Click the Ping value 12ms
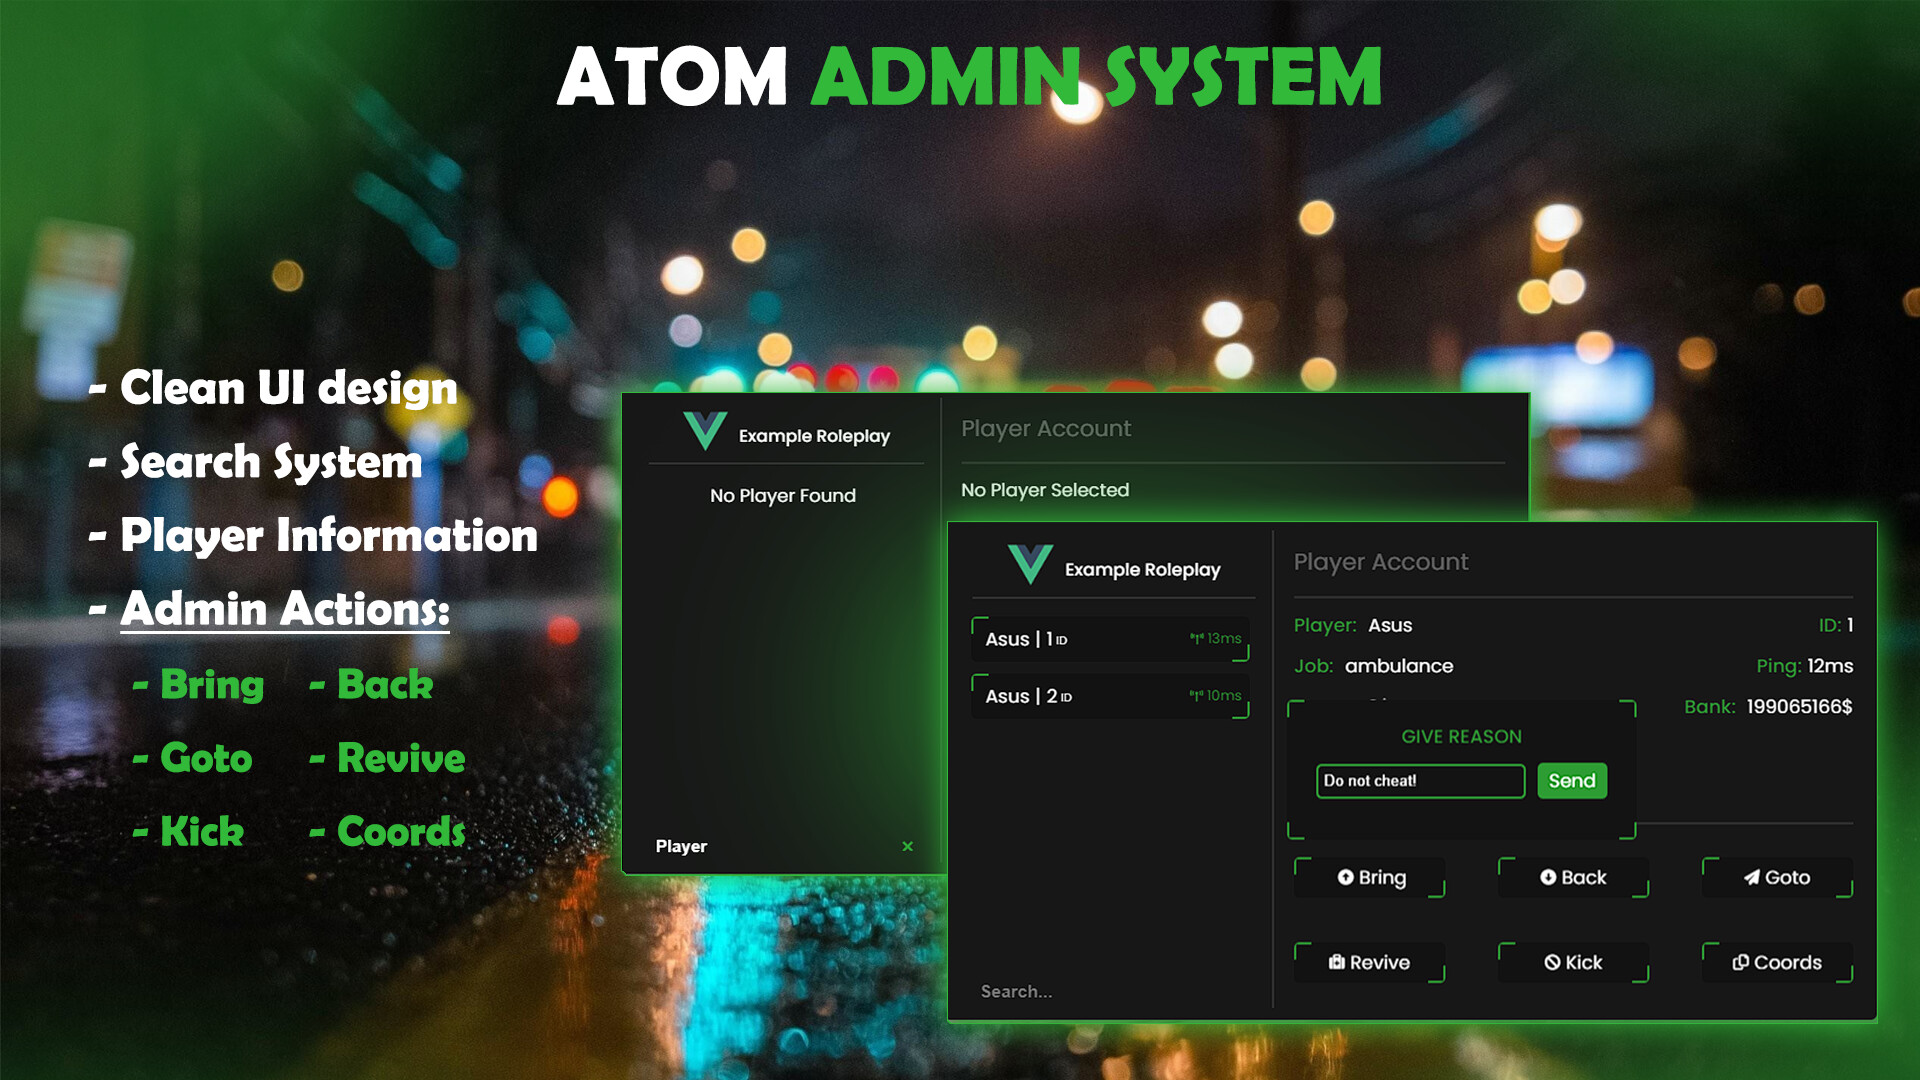 coord(1830,666)
